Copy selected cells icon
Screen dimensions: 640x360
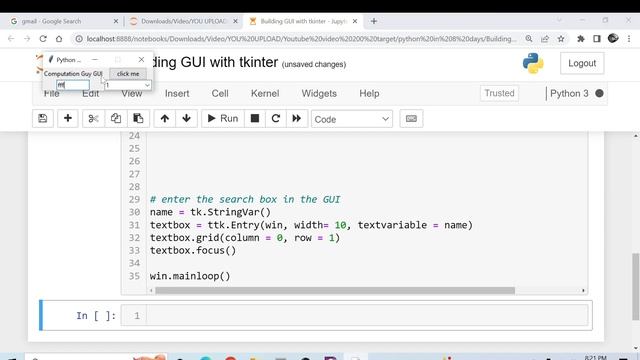116,118
